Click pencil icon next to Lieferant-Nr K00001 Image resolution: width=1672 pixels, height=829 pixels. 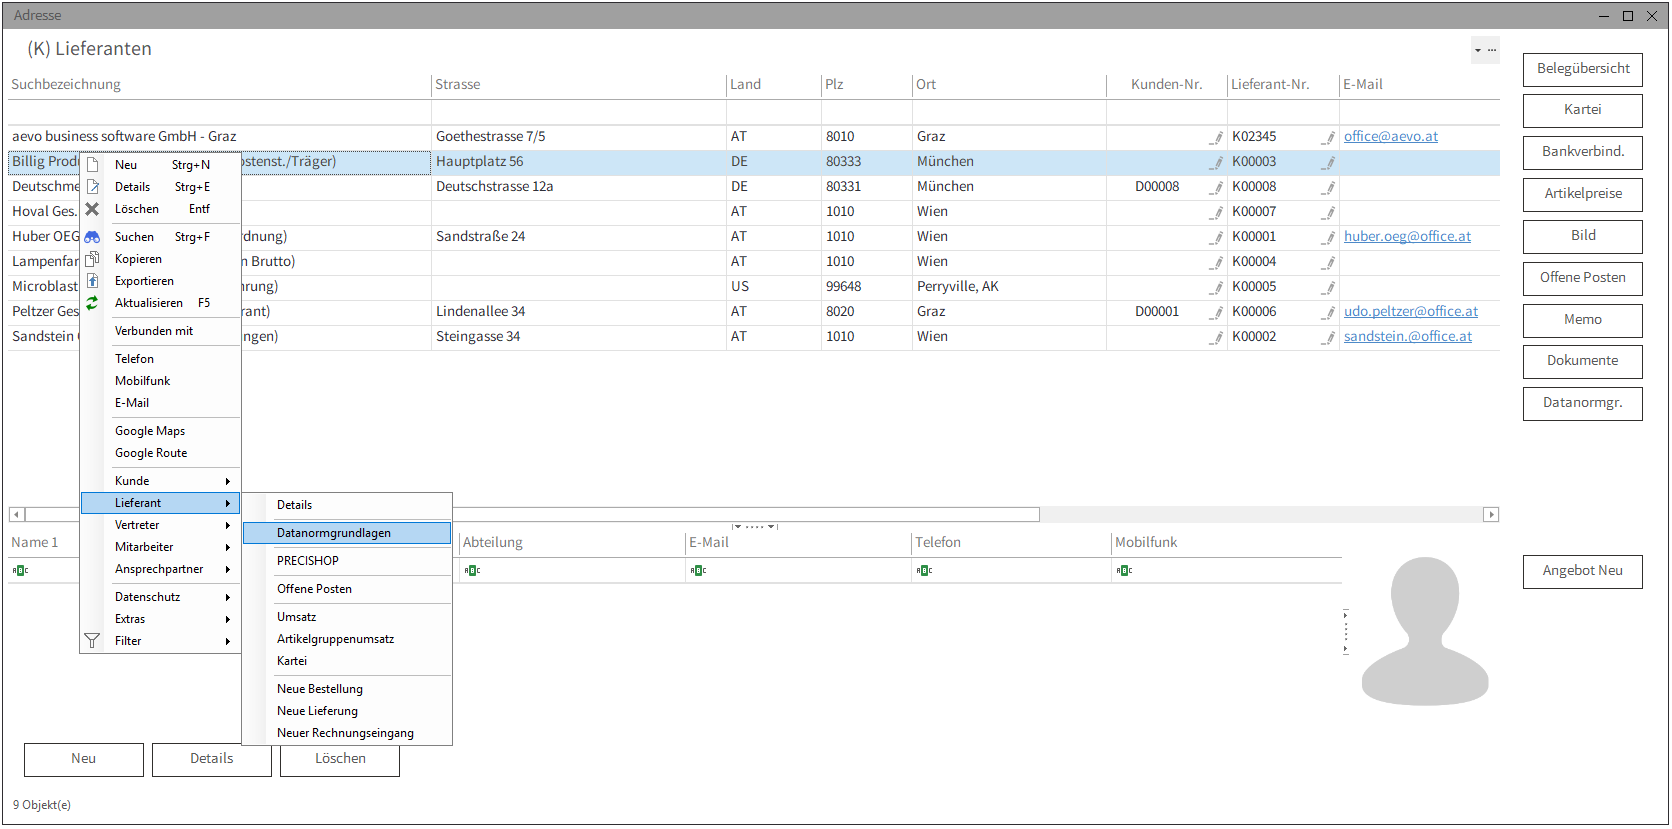click(x=1329, y=237)
